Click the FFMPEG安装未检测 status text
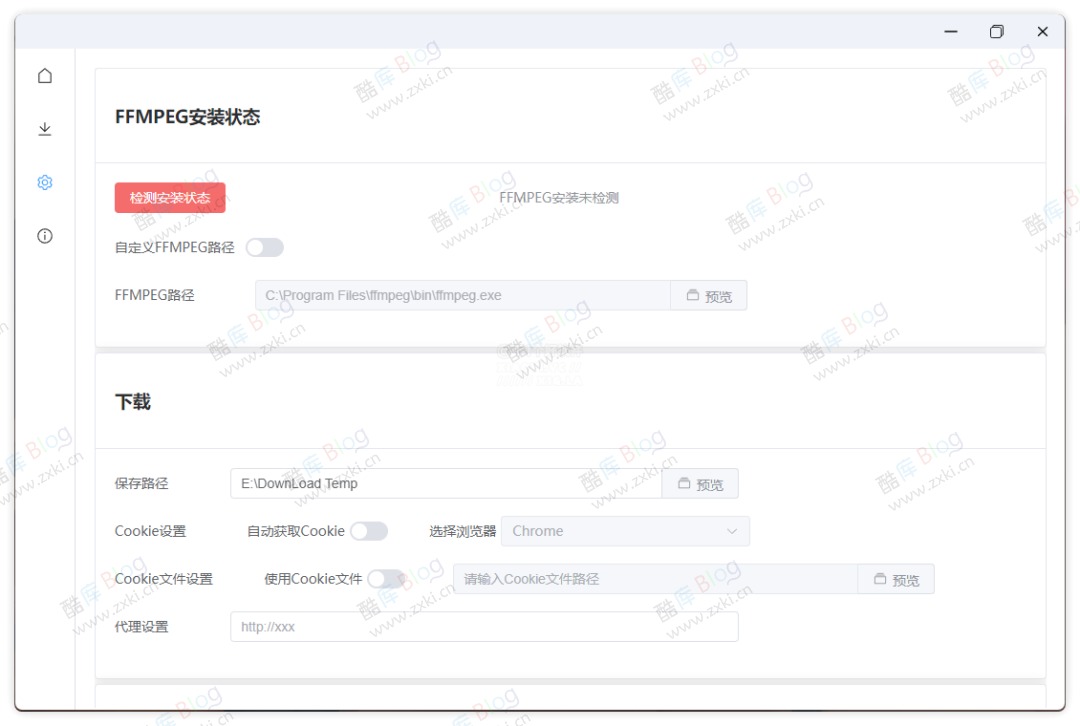This screenshot has width=1080, height=726. 559,197
